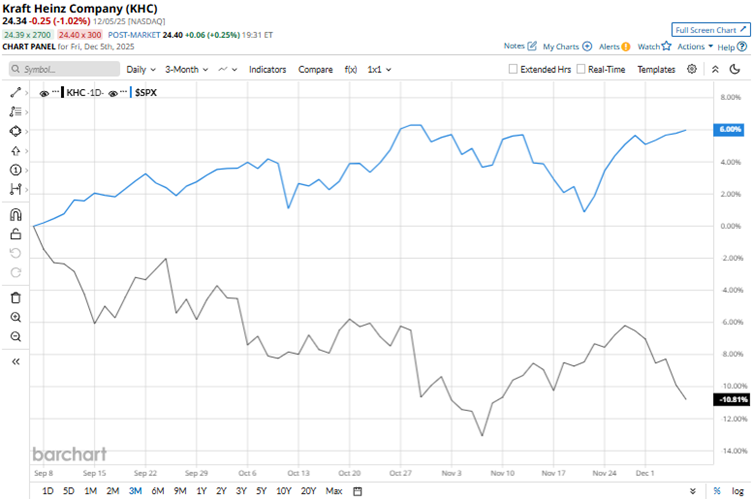Select the 2M time range

(x=113, y=491)
